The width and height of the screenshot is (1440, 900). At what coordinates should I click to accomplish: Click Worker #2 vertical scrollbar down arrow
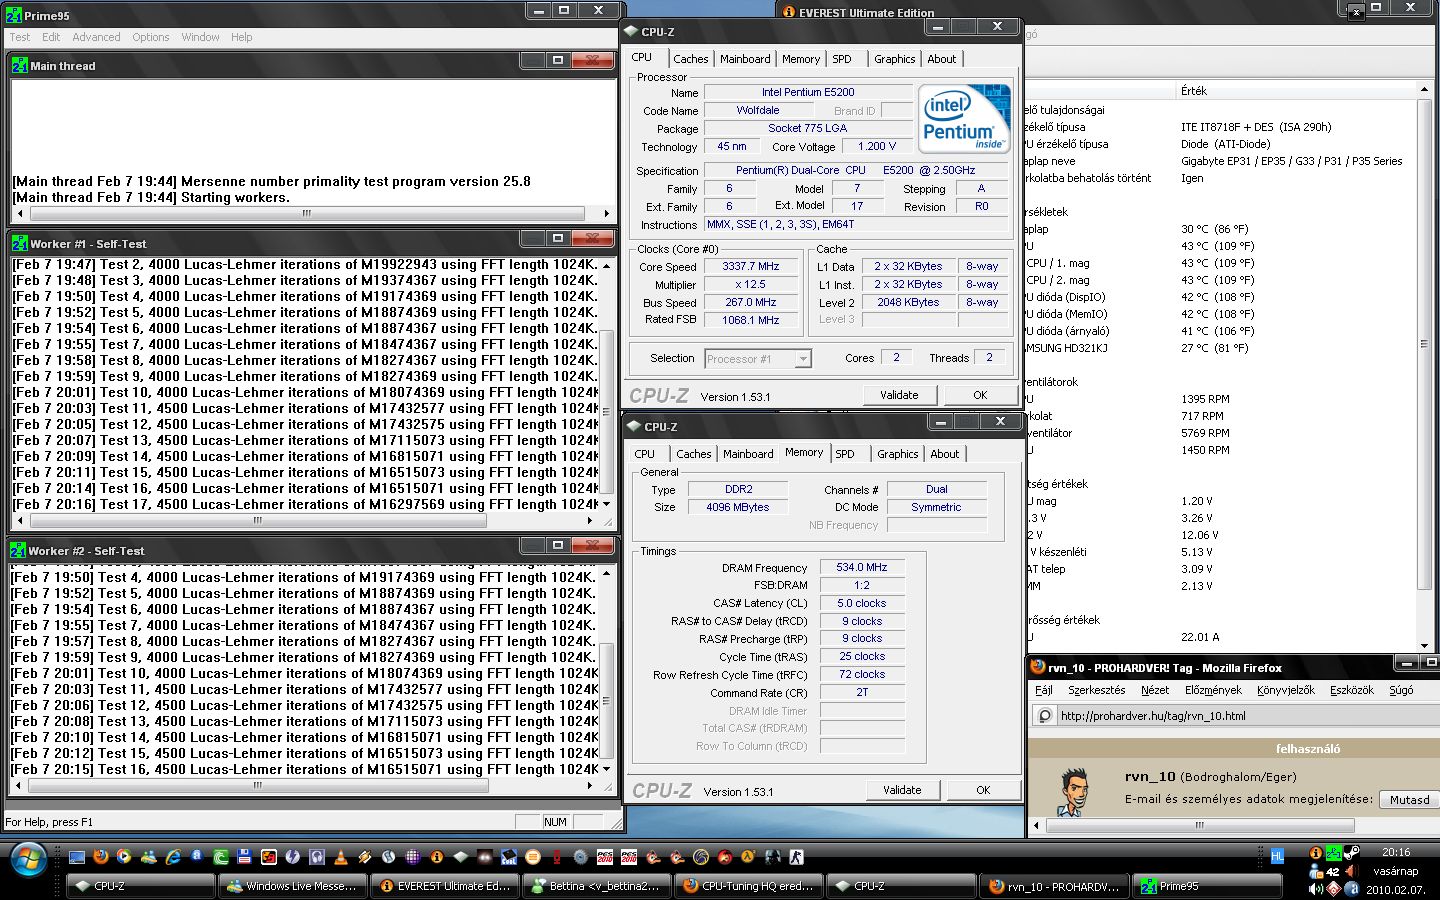pyautogui.click(x=605, y=769)
